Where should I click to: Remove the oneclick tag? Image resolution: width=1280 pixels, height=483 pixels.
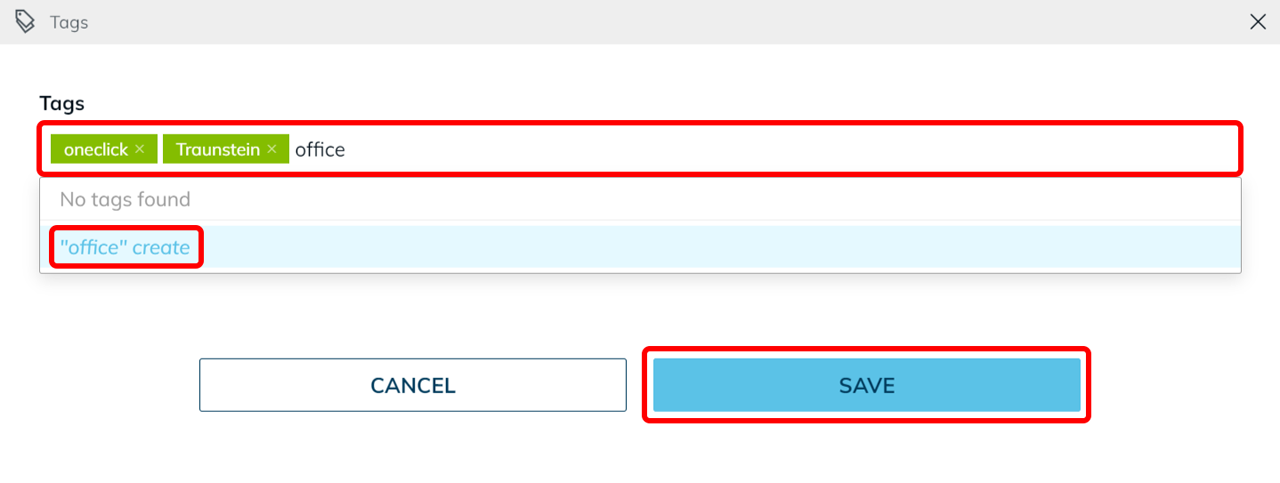point(140,149)
